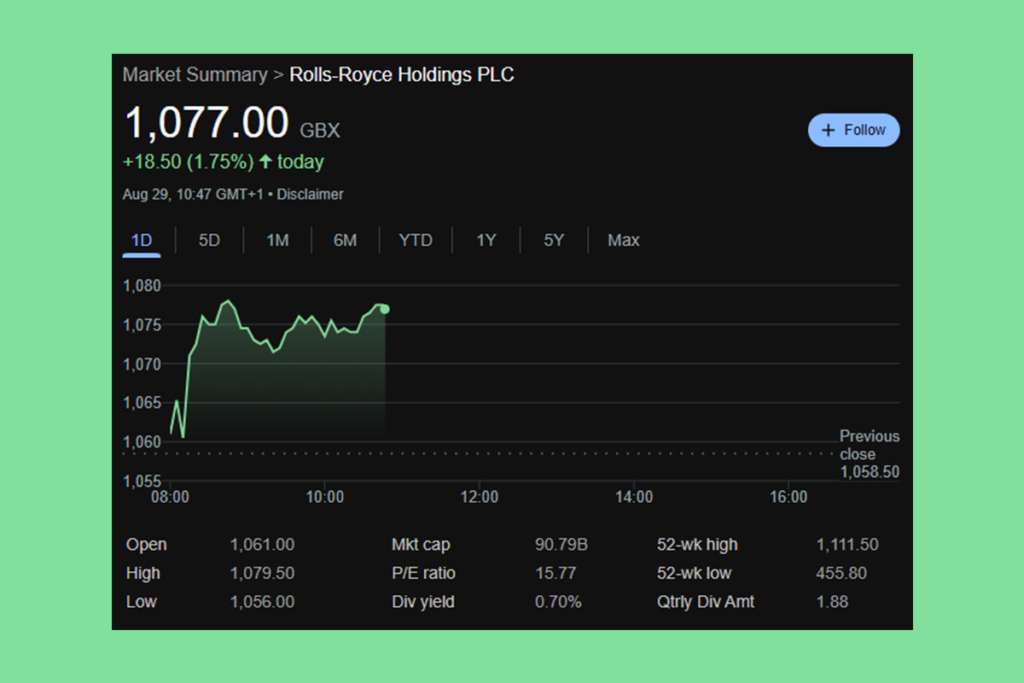The image size is (1024, 683).
Task: Click the 52-wk low label
Action: pyautogui.click(x=694, y=573)
